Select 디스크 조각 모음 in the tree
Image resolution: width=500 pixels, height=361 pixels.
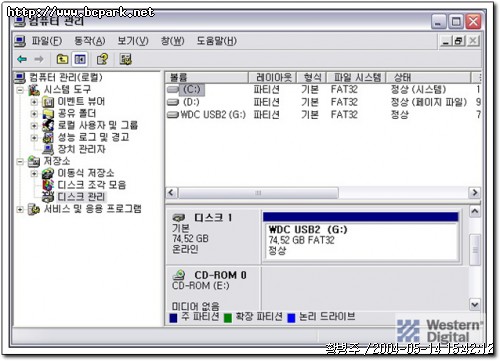point(92,185)
